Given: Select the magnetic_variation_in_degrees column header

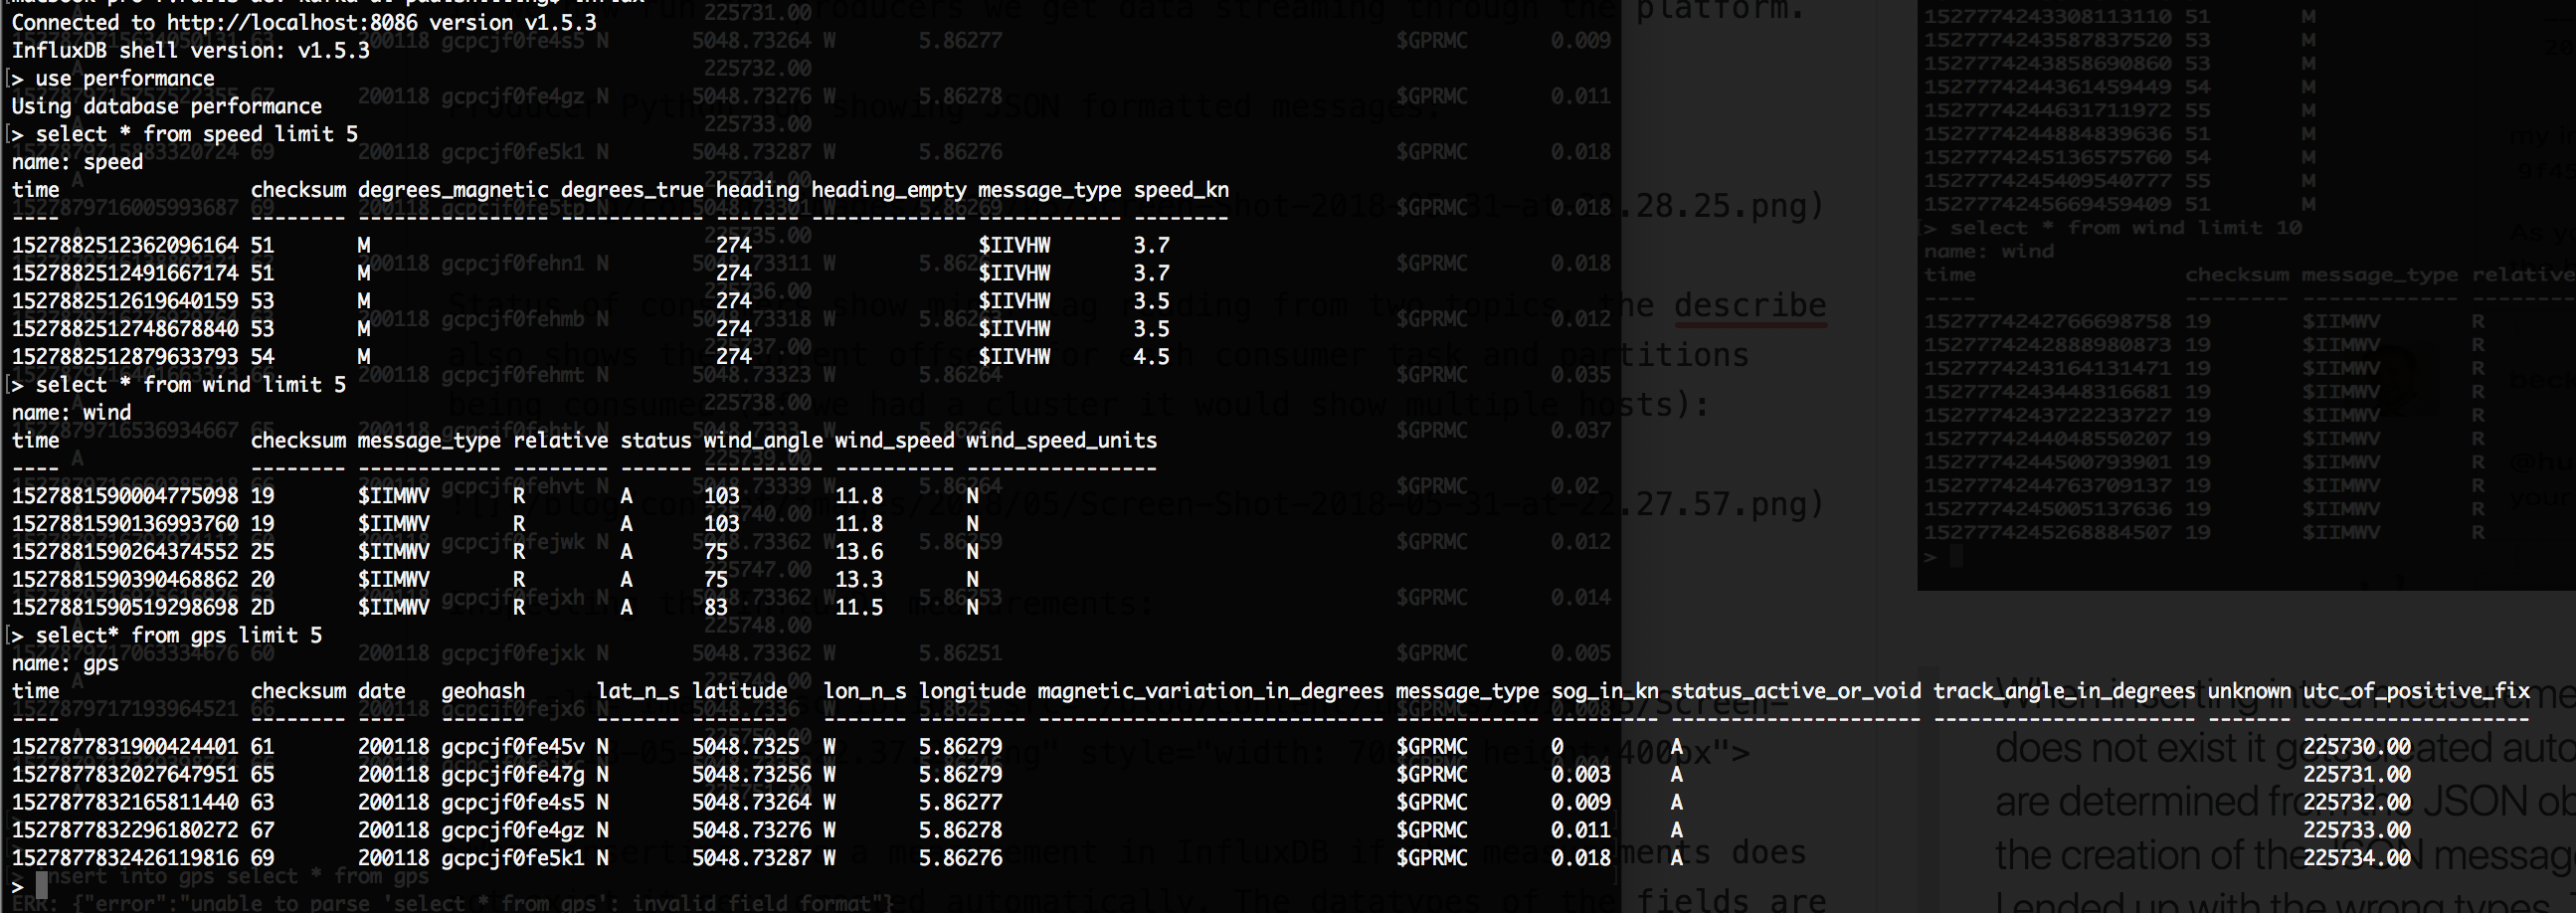Looking at the screenshot, I should point(1211,691).
